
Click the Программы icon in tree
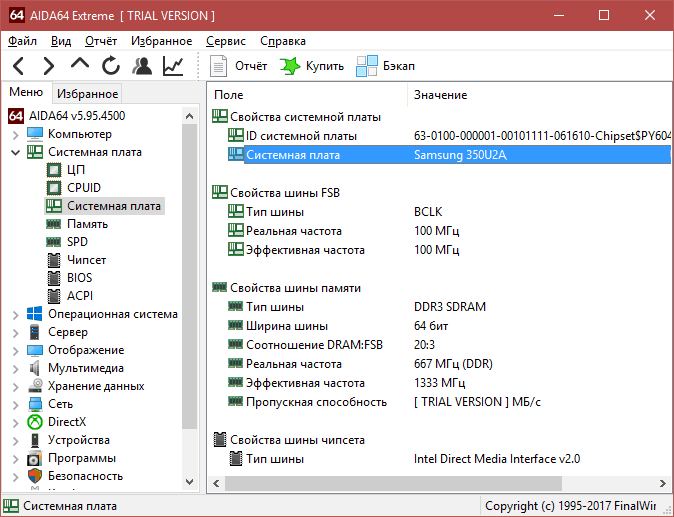(35, 458)
